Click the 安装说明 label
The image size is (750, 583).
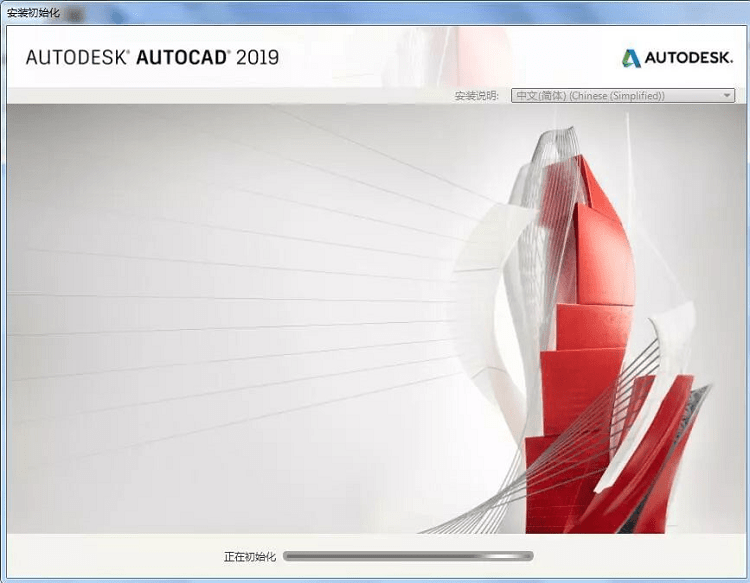pyautogui.click(x=476, y=96)
